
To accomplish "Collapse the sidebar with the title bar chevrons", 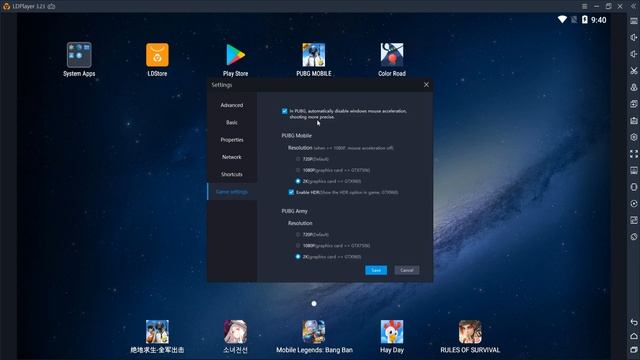I will click(633, 6).
